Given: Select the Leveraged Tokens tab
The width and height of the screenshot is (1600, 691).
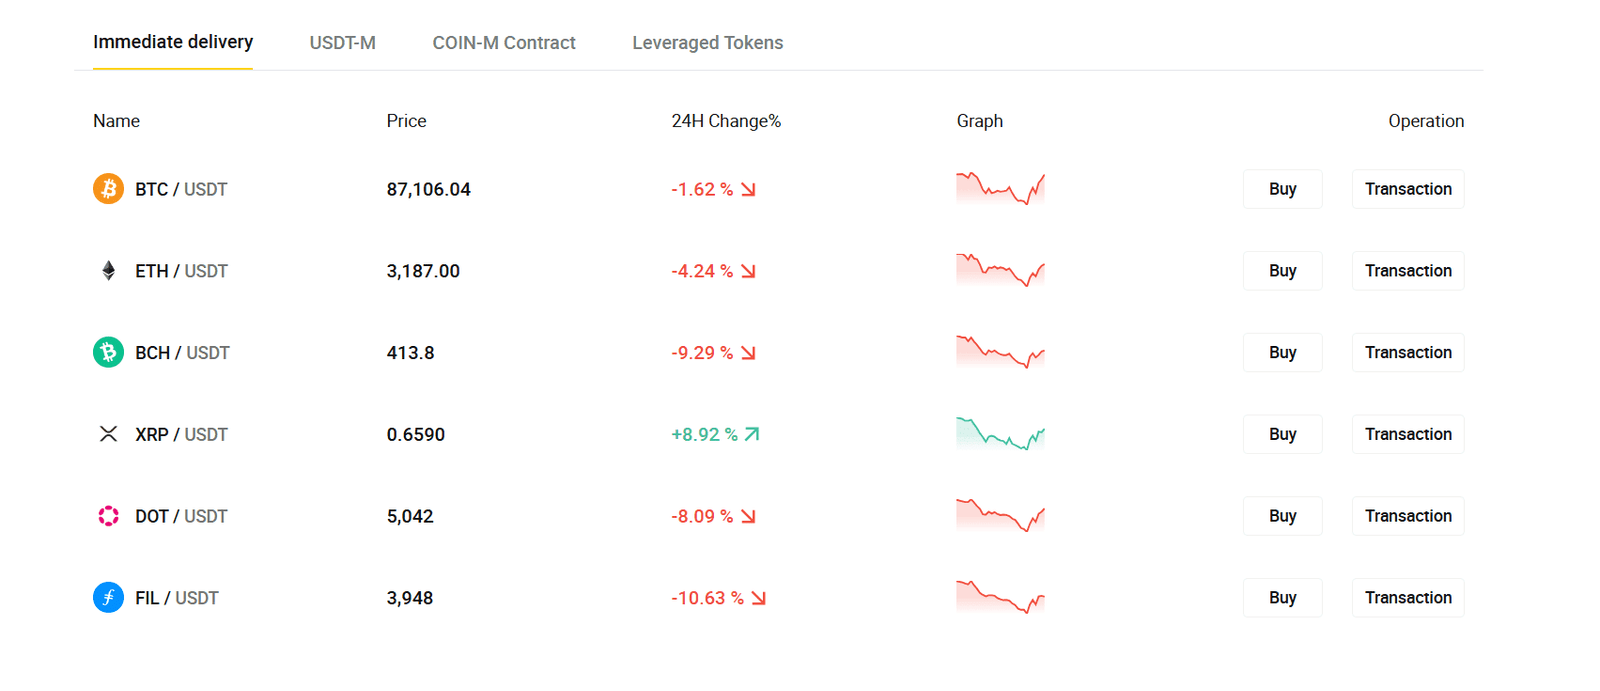Looking at the screenshot, I should tap(707, 43).
